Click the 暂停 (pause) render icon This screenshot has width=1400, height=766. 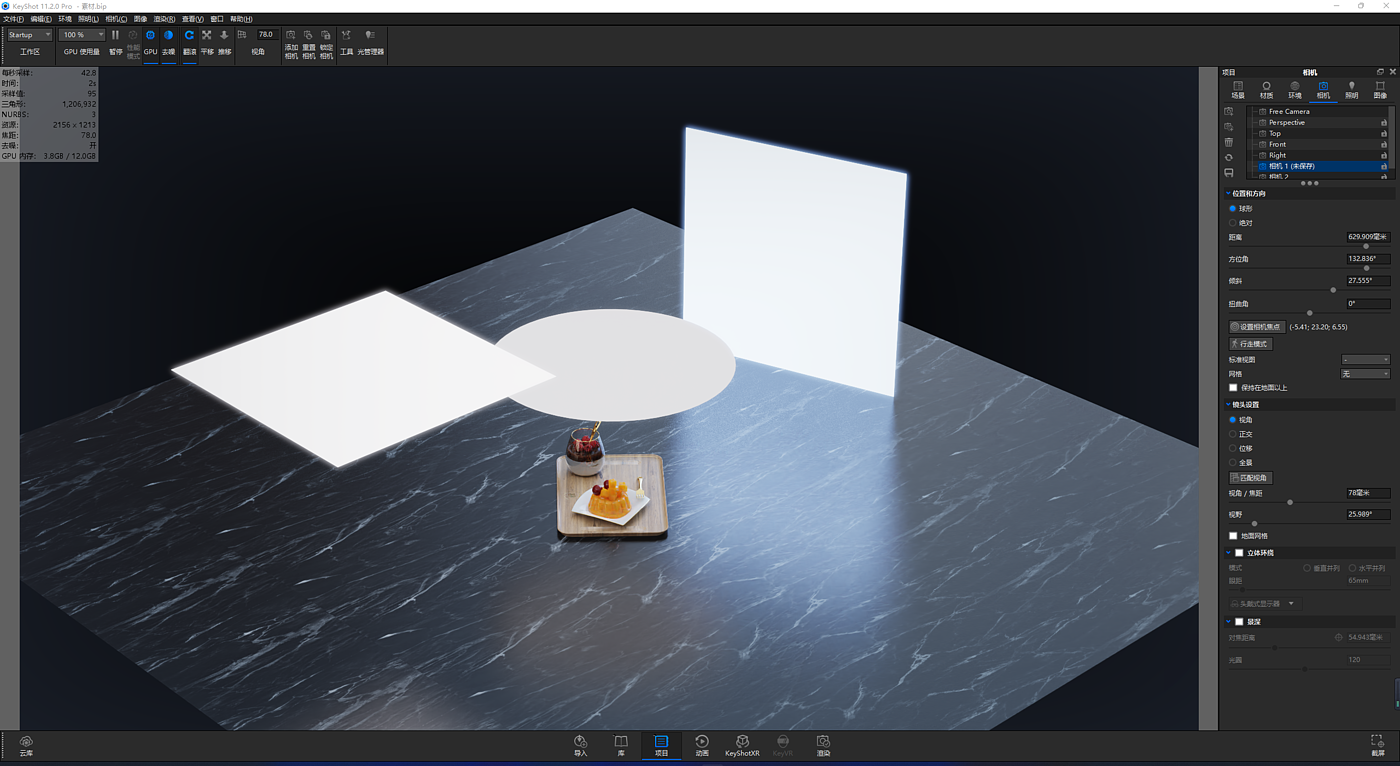115,36
